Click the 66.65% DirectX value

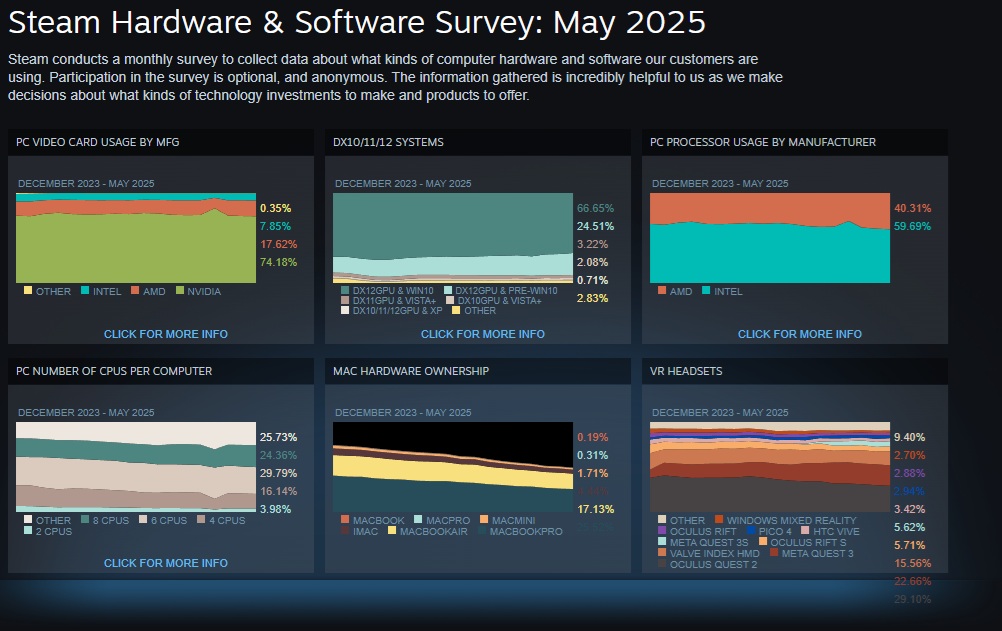click(595, 208)
